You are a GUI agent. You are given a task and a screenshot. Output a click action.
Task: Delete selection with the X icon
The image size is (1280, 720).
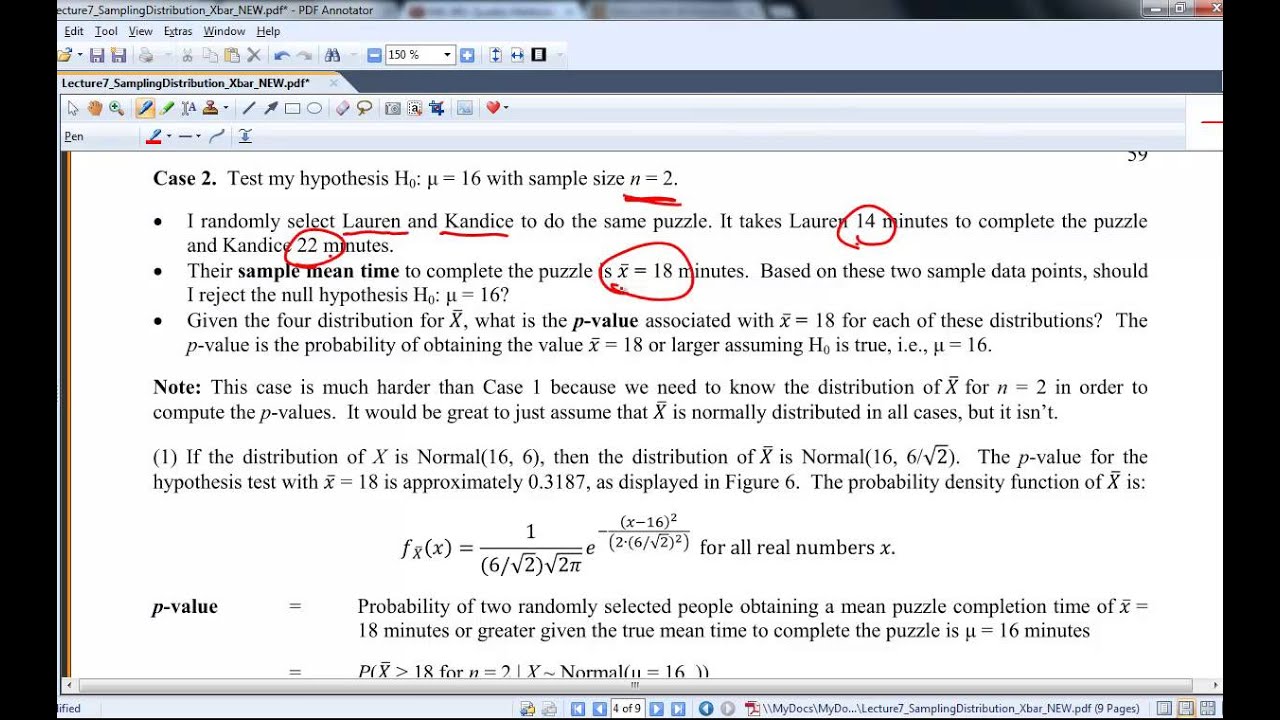[253, 55]
